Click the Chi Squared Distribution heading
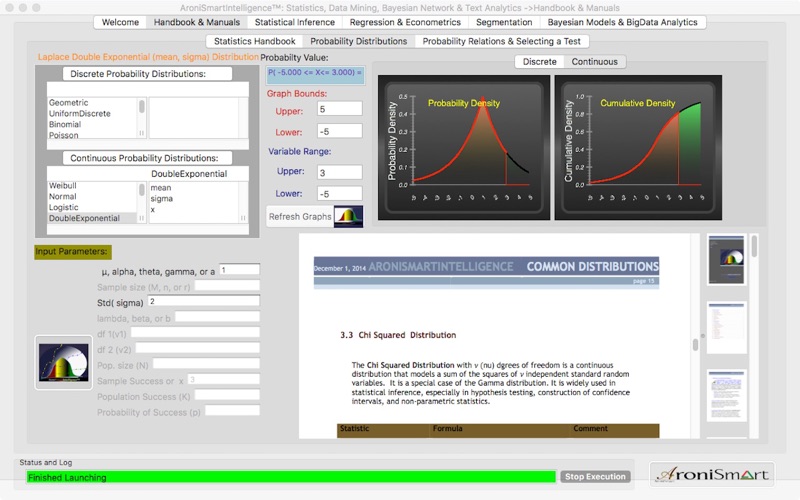This screenshot has width=800, height=500. [x=398, y=335]
